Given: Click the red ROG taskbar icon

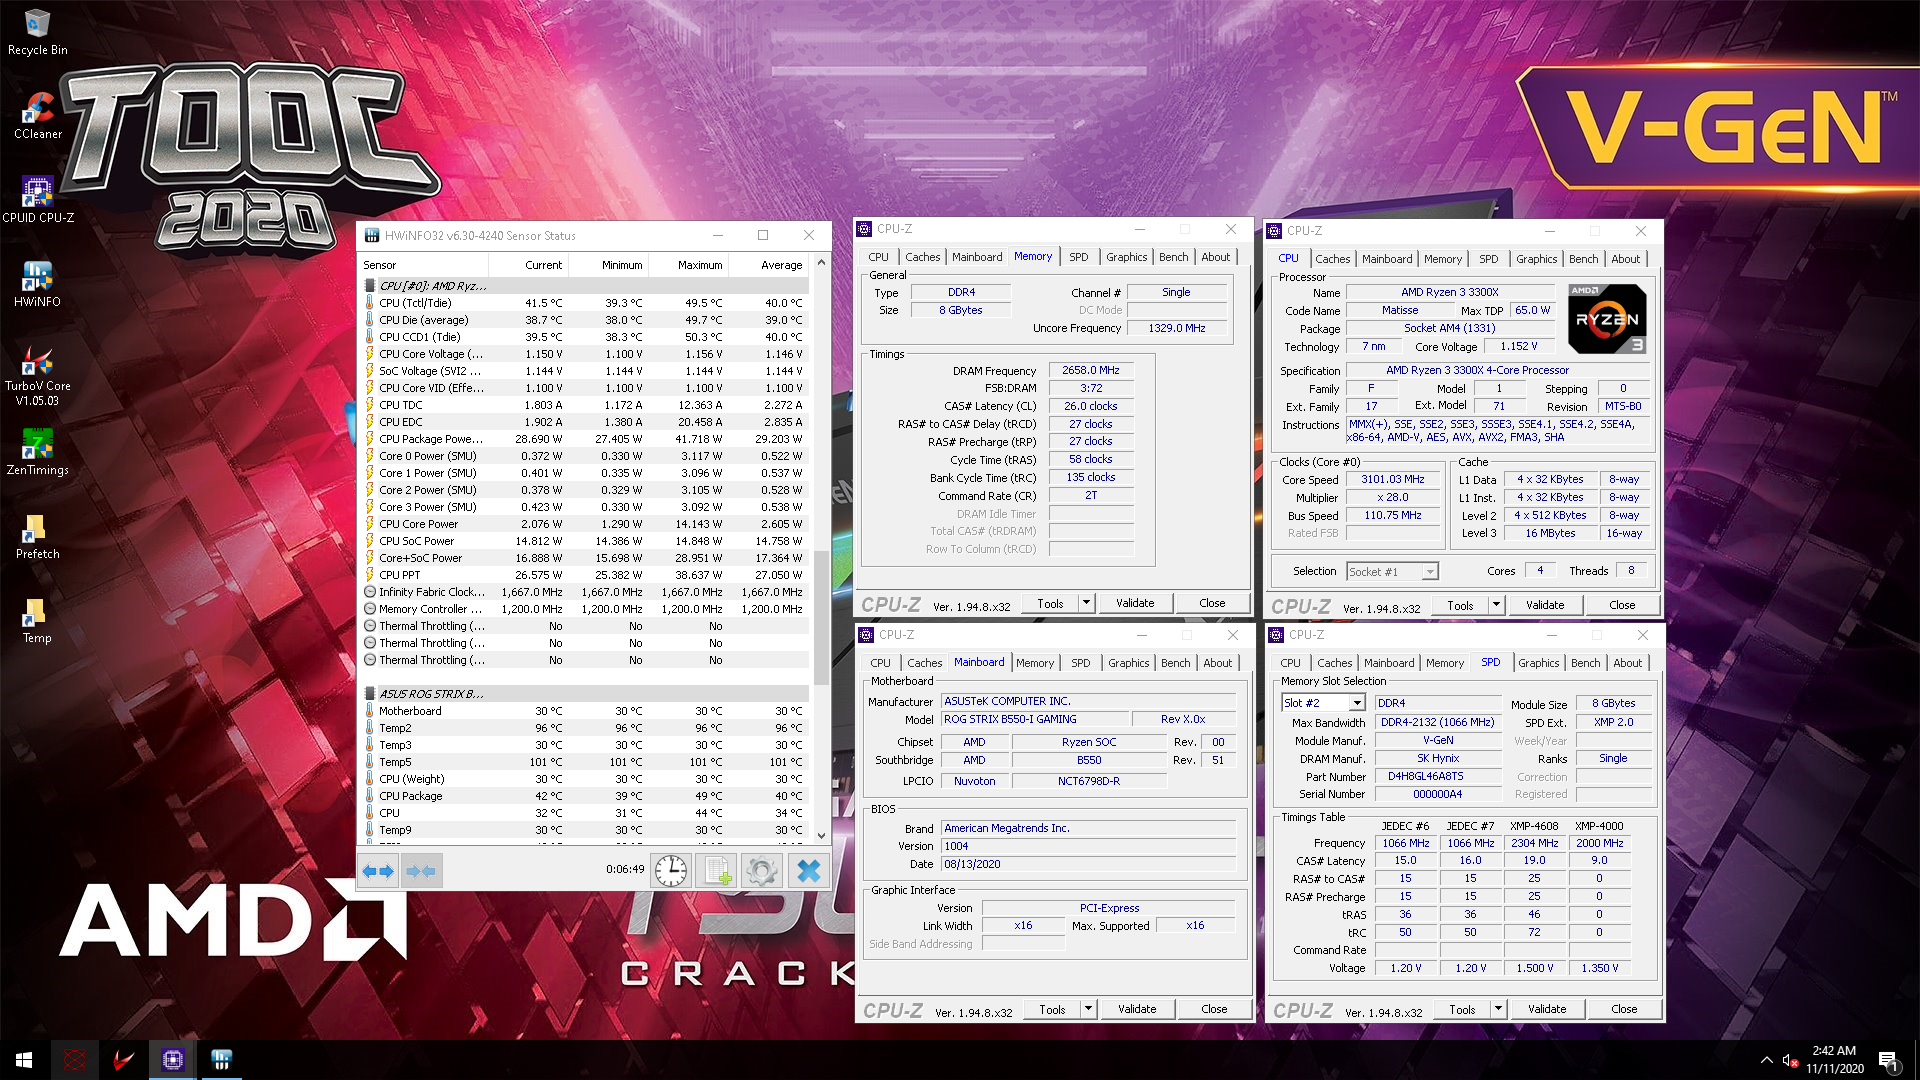Looking at the screenshot, I should click(74, 1060).
